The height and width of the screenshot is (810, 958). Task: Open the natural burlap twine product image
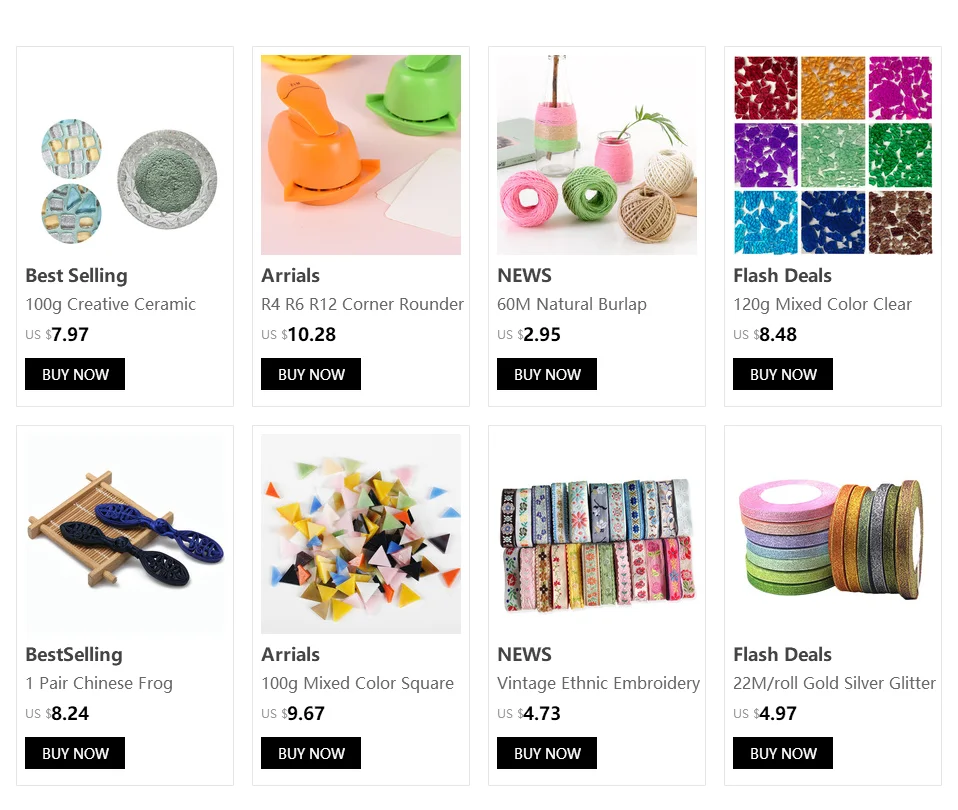coord(597,155)
